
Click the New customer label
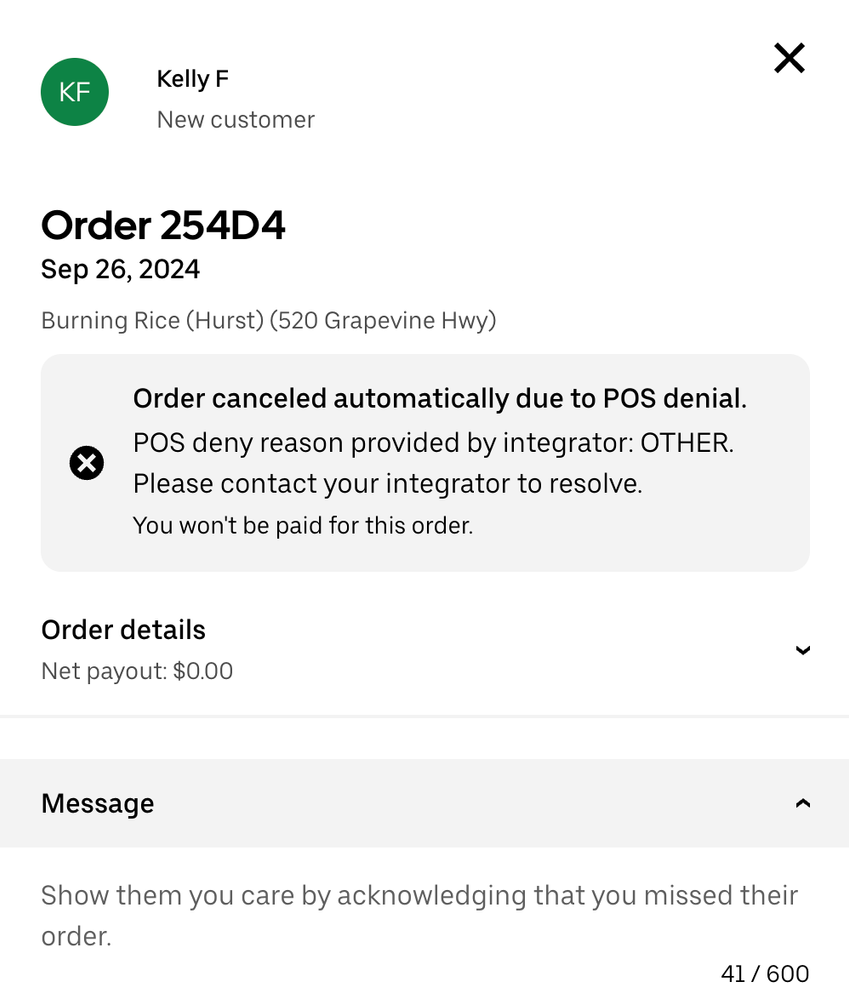[235, 120]
